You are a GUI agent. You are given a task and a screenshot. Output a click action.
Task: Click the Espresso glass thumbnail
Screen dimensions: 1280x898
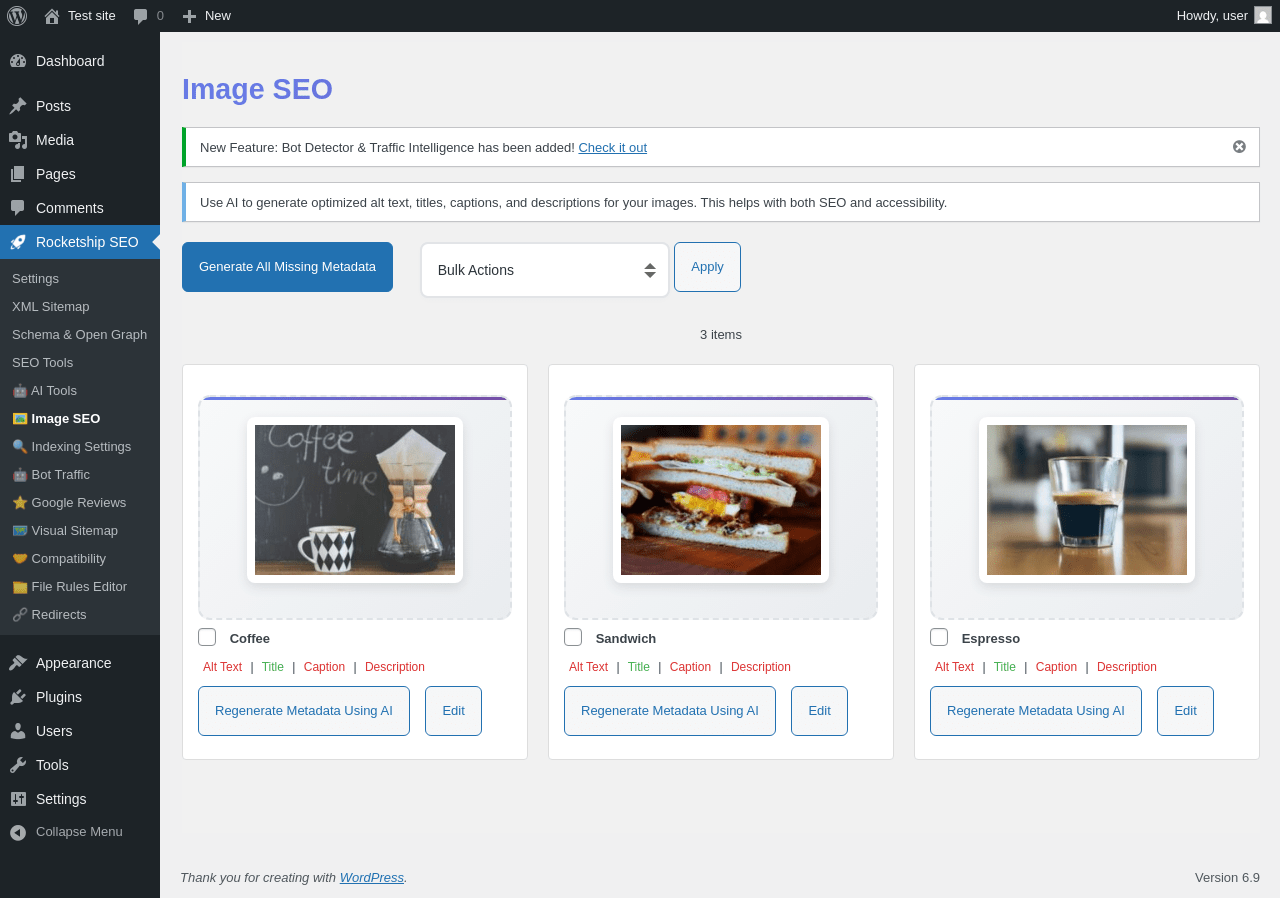(x=1087, y=500)
